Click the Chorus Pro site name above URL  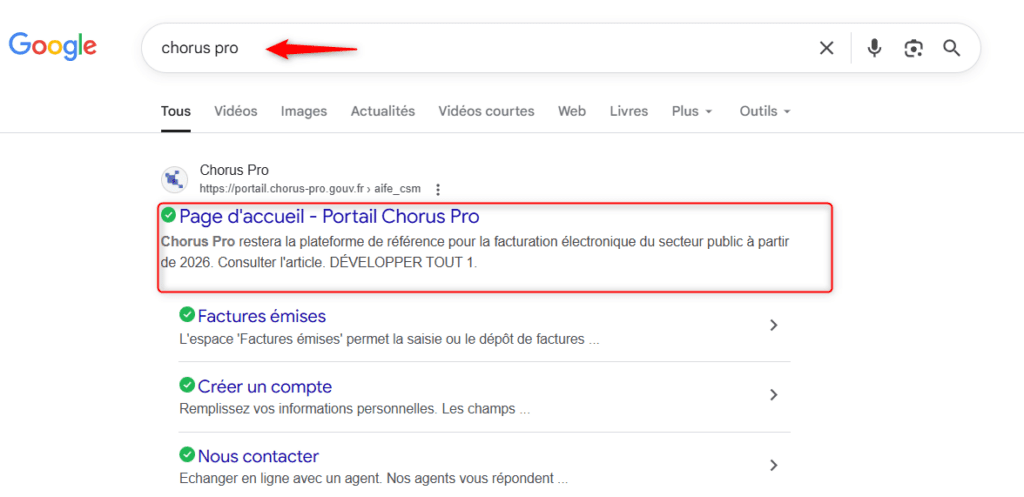point(234,170)
